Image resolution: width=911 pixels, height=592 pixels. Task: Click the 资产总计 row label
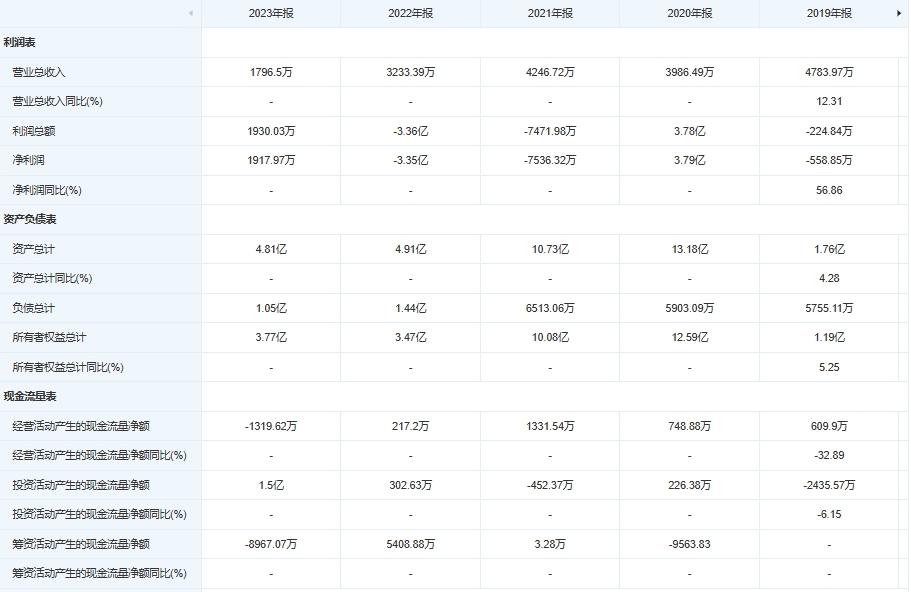tap(33, 249)
